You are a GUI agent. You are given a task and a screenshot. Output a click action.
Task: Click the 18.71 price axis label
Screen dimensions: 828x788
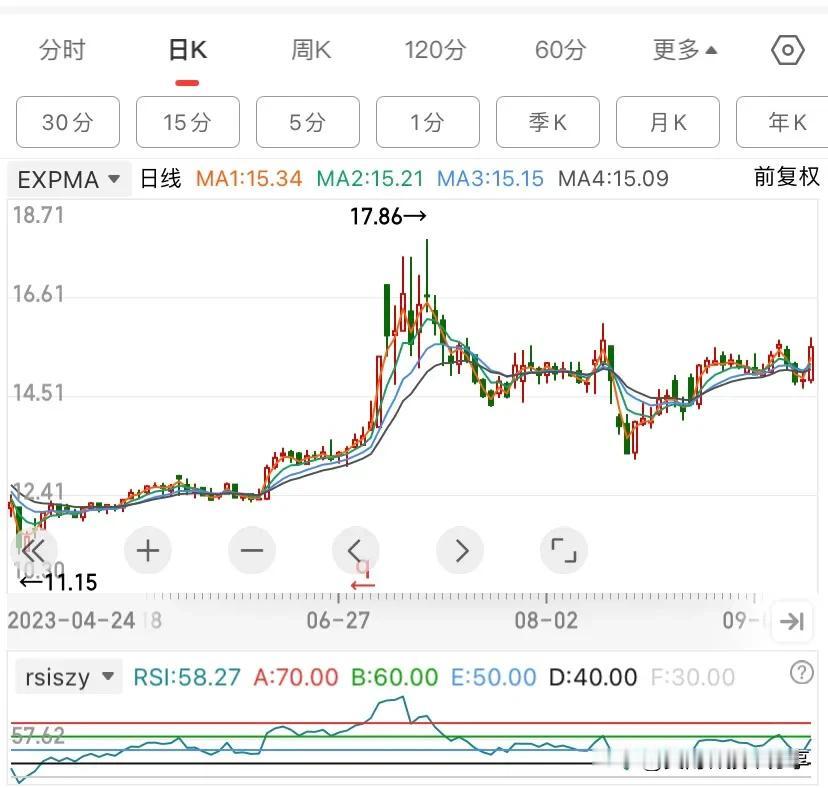pyautogui.click(x=39, y=215)
